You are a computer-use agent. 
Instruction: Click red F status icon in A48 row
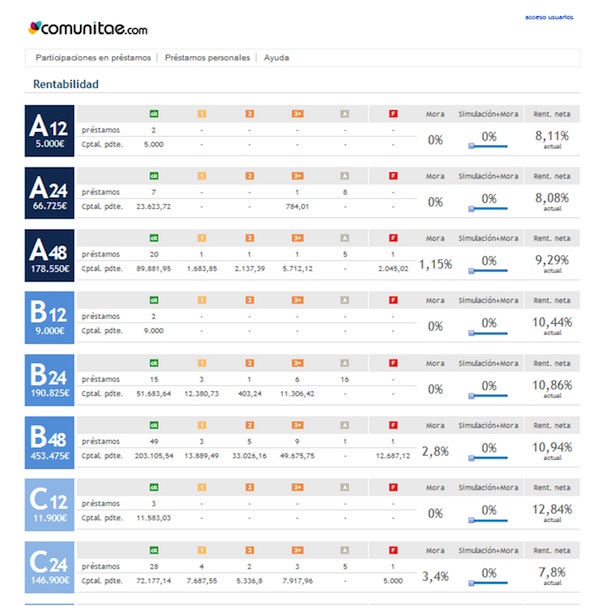(x=393, y=238)
